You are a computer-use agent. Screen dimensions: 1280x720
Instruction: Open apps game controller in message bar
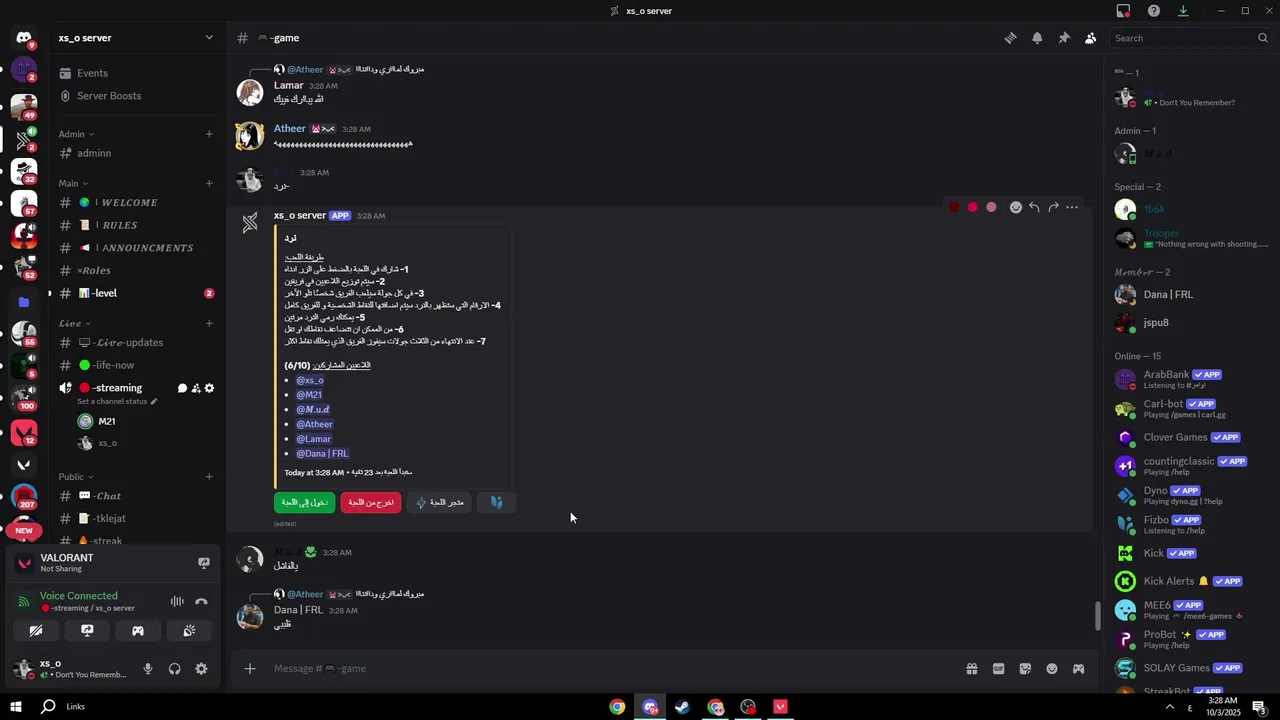(x=1079, y=669)
